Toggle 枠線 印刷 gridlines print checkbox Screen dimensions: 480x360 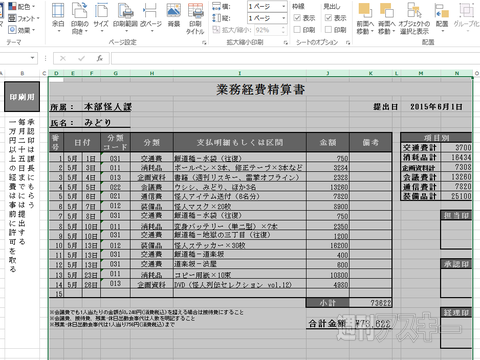pyautogui.click(x=297, y=30)
